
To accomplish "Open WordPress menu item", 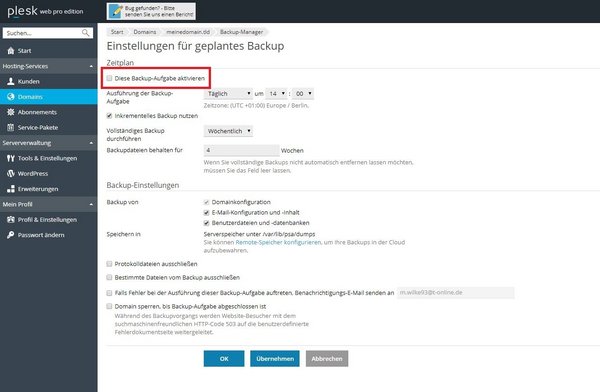I will coord(49,173).
